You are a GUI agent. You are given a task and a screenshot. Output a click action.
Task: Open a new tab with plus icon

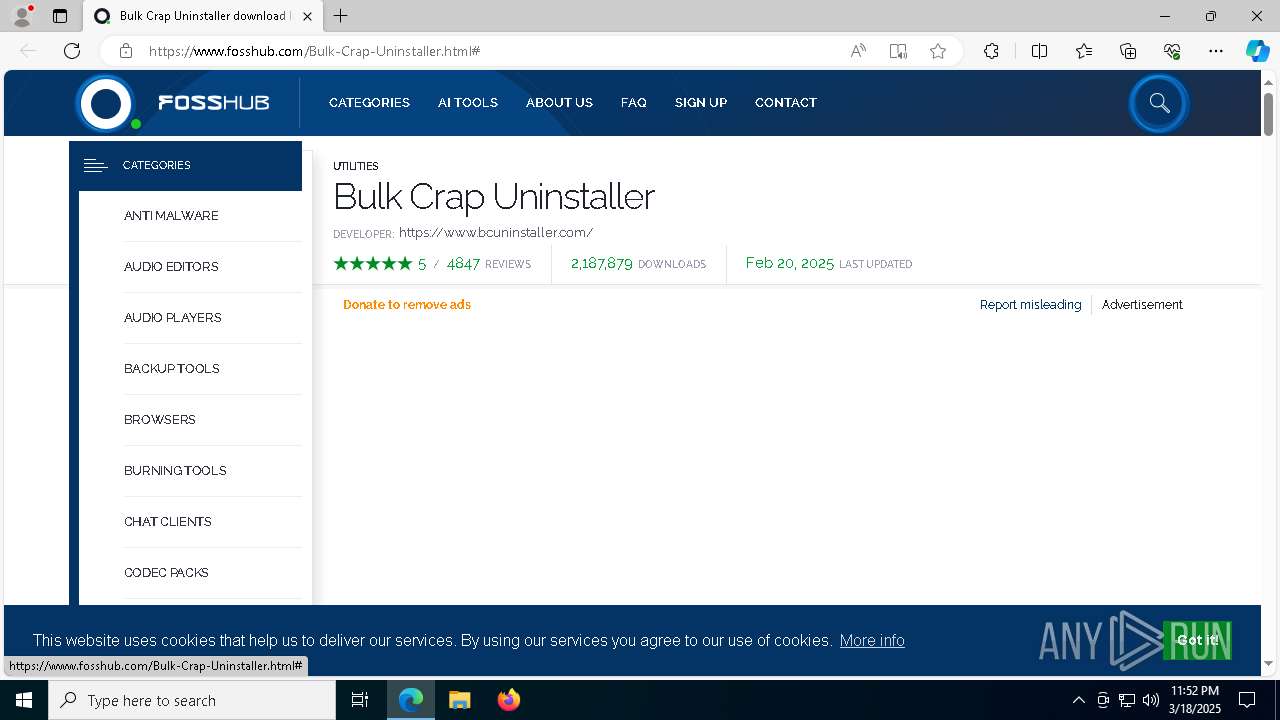tap(340, 16)
